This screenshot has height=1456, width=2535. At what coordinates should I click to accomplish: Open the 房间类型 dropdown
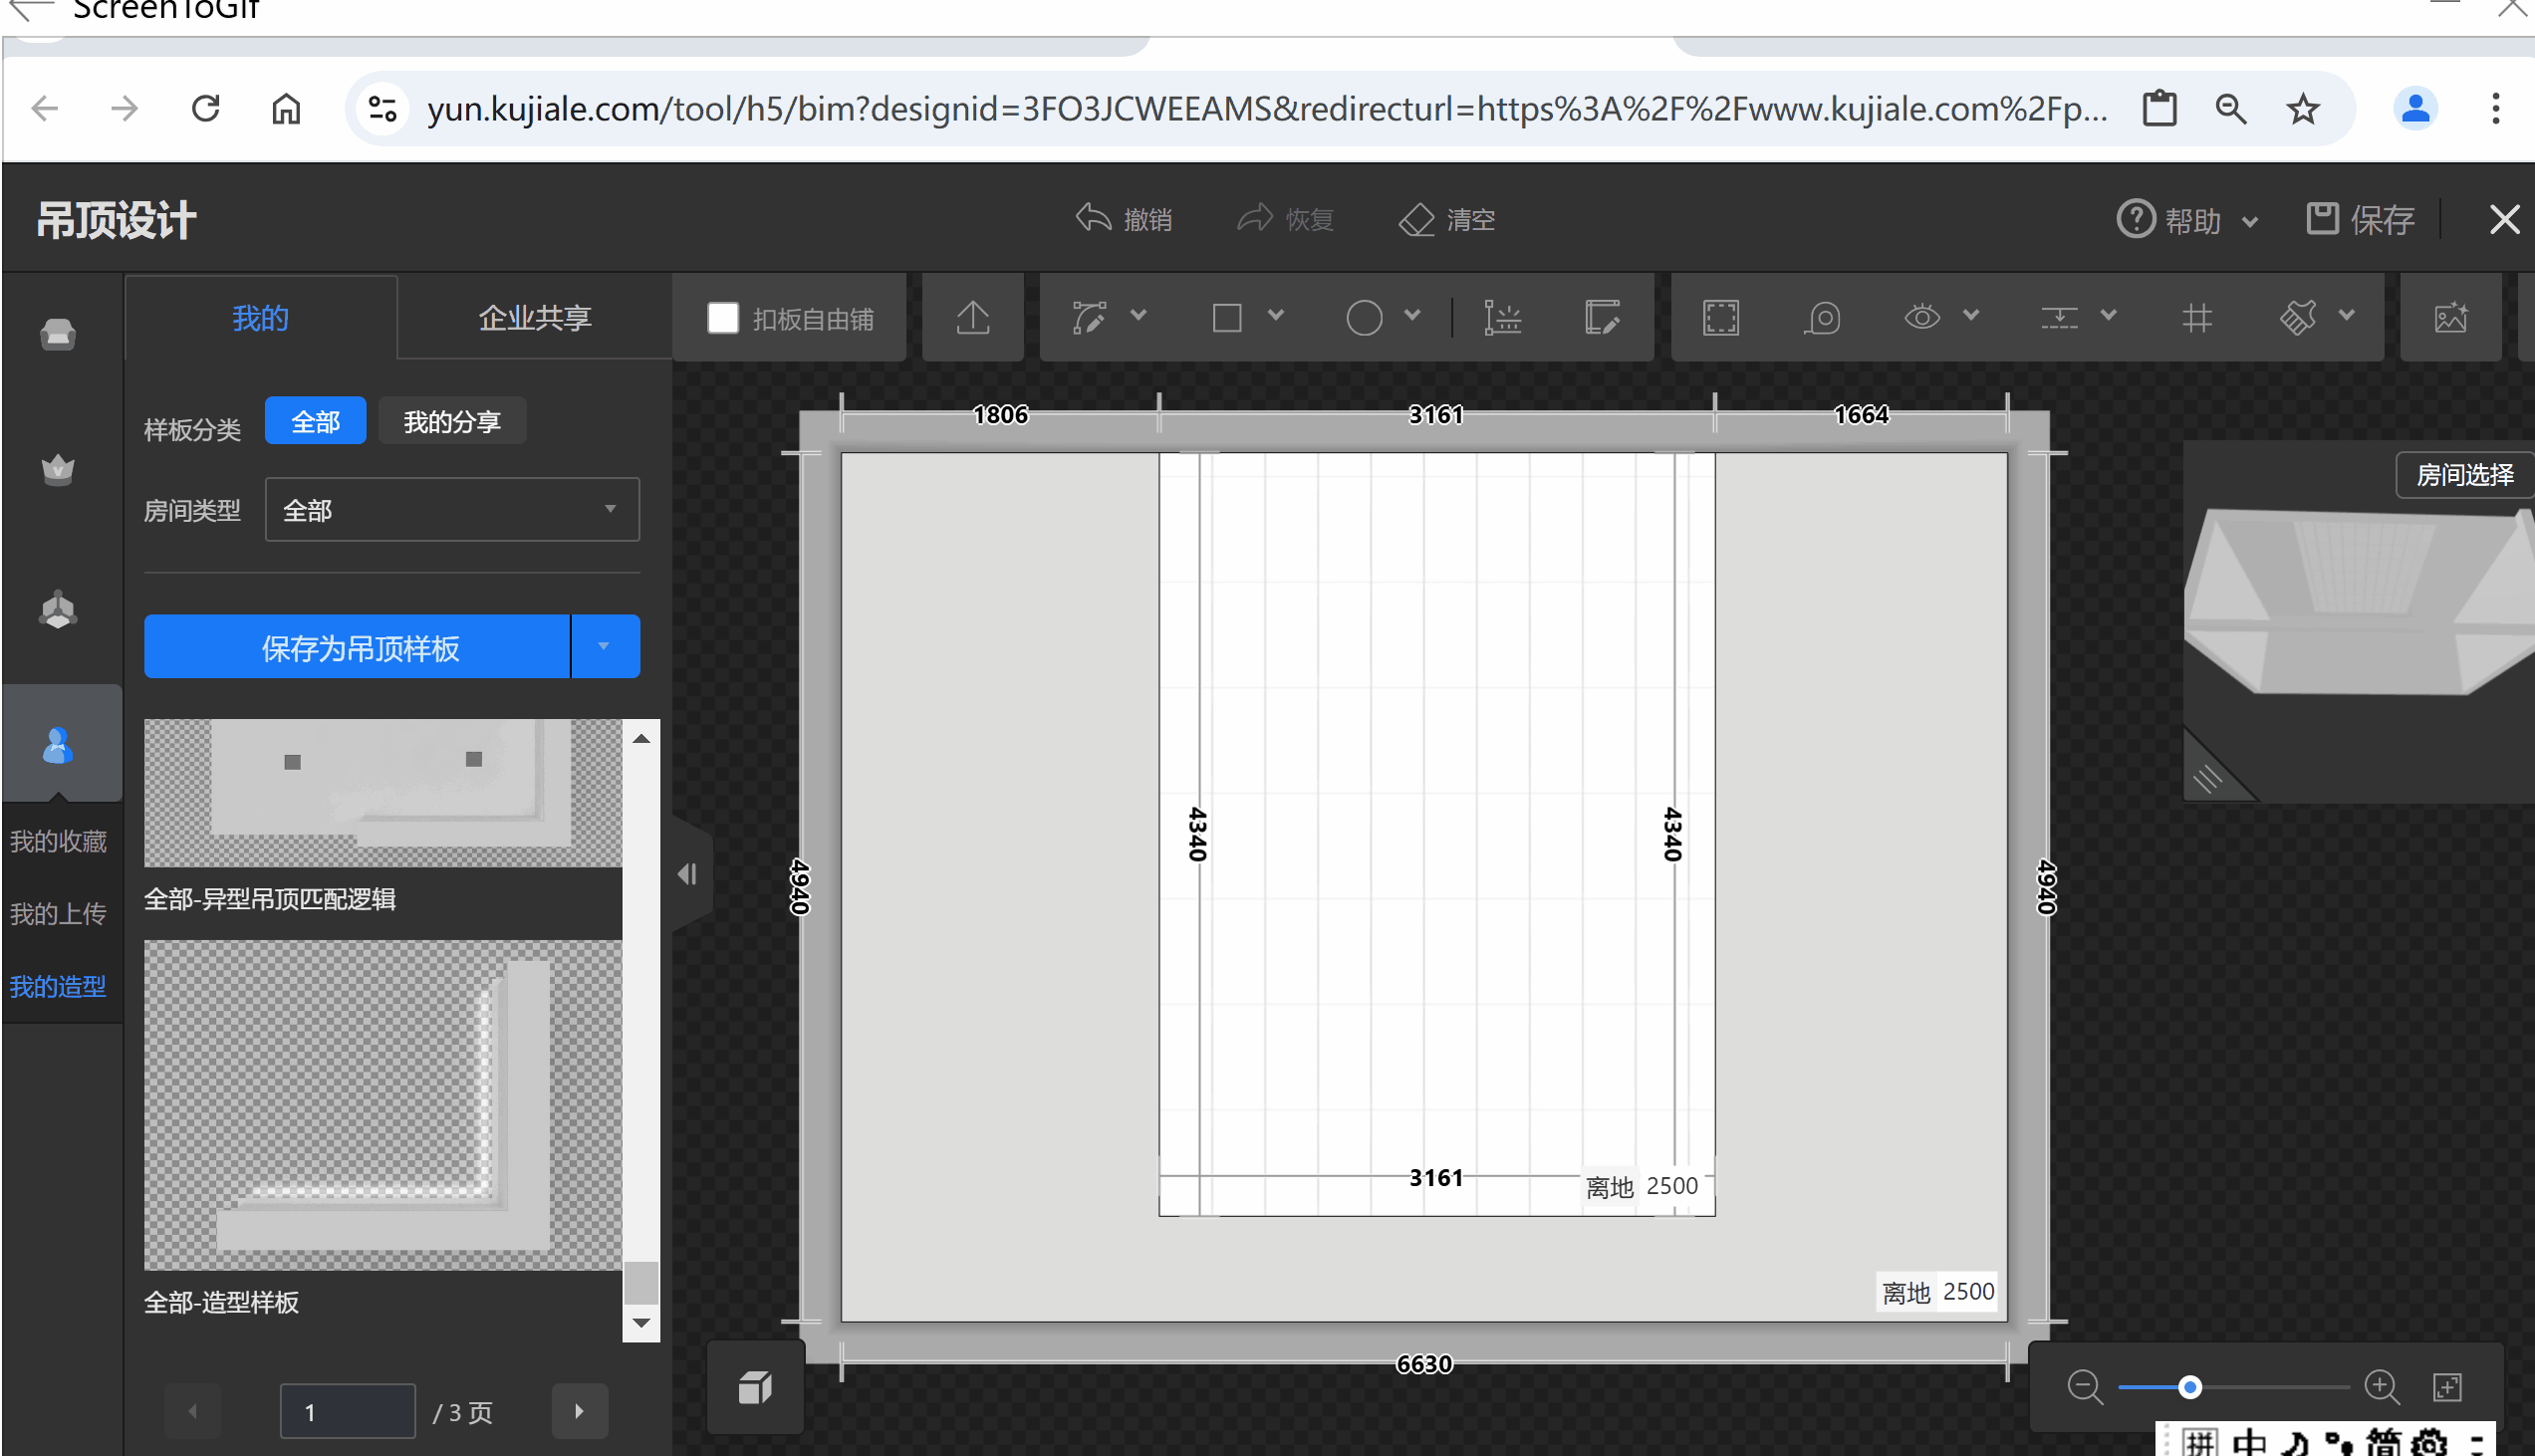click(x=452, y=510)
